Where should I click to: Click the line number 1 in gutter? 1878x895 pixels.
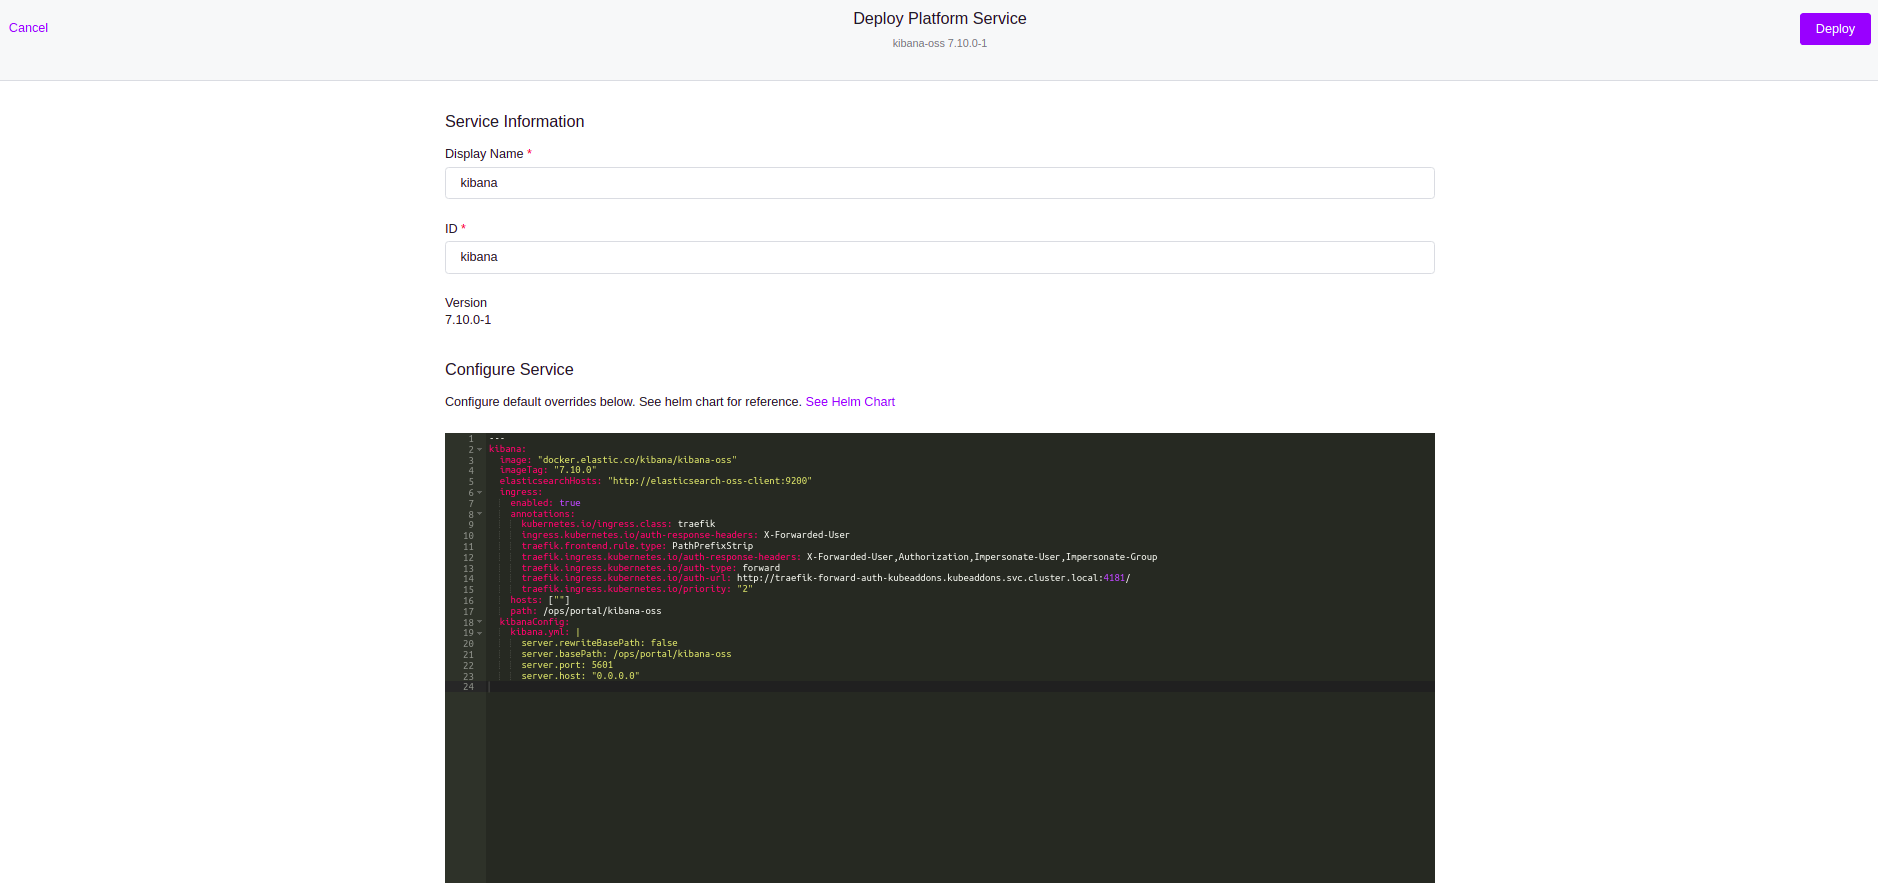pos(471,439)
